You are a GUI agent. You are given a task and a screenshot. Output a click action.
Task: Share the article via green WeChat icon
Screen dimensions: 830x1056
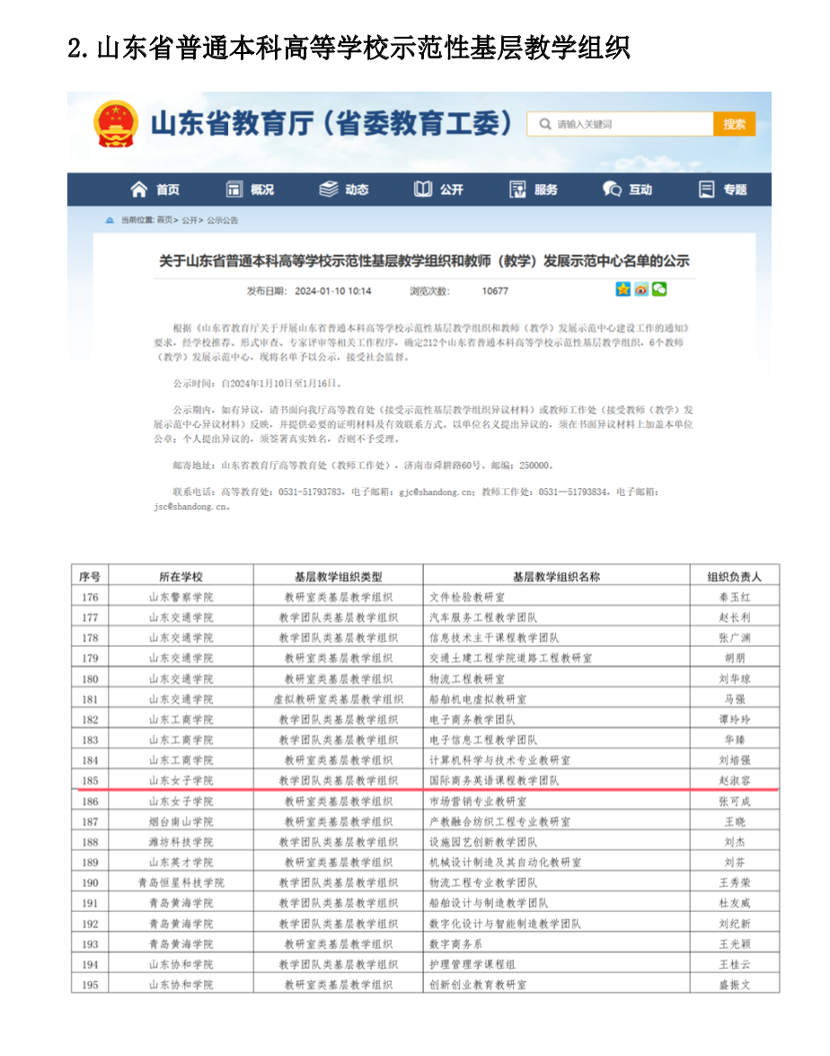pyautogui.click(x=659, y=290)
